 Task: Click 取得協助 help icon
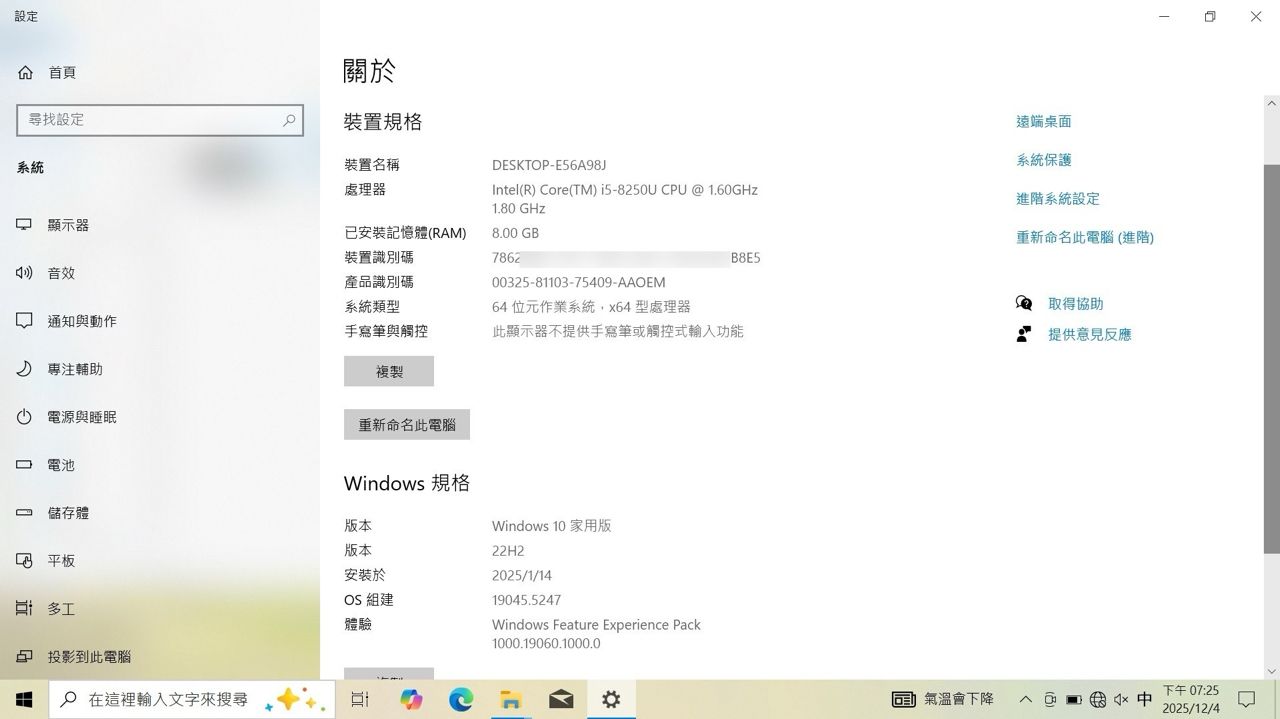point(1024,303)
